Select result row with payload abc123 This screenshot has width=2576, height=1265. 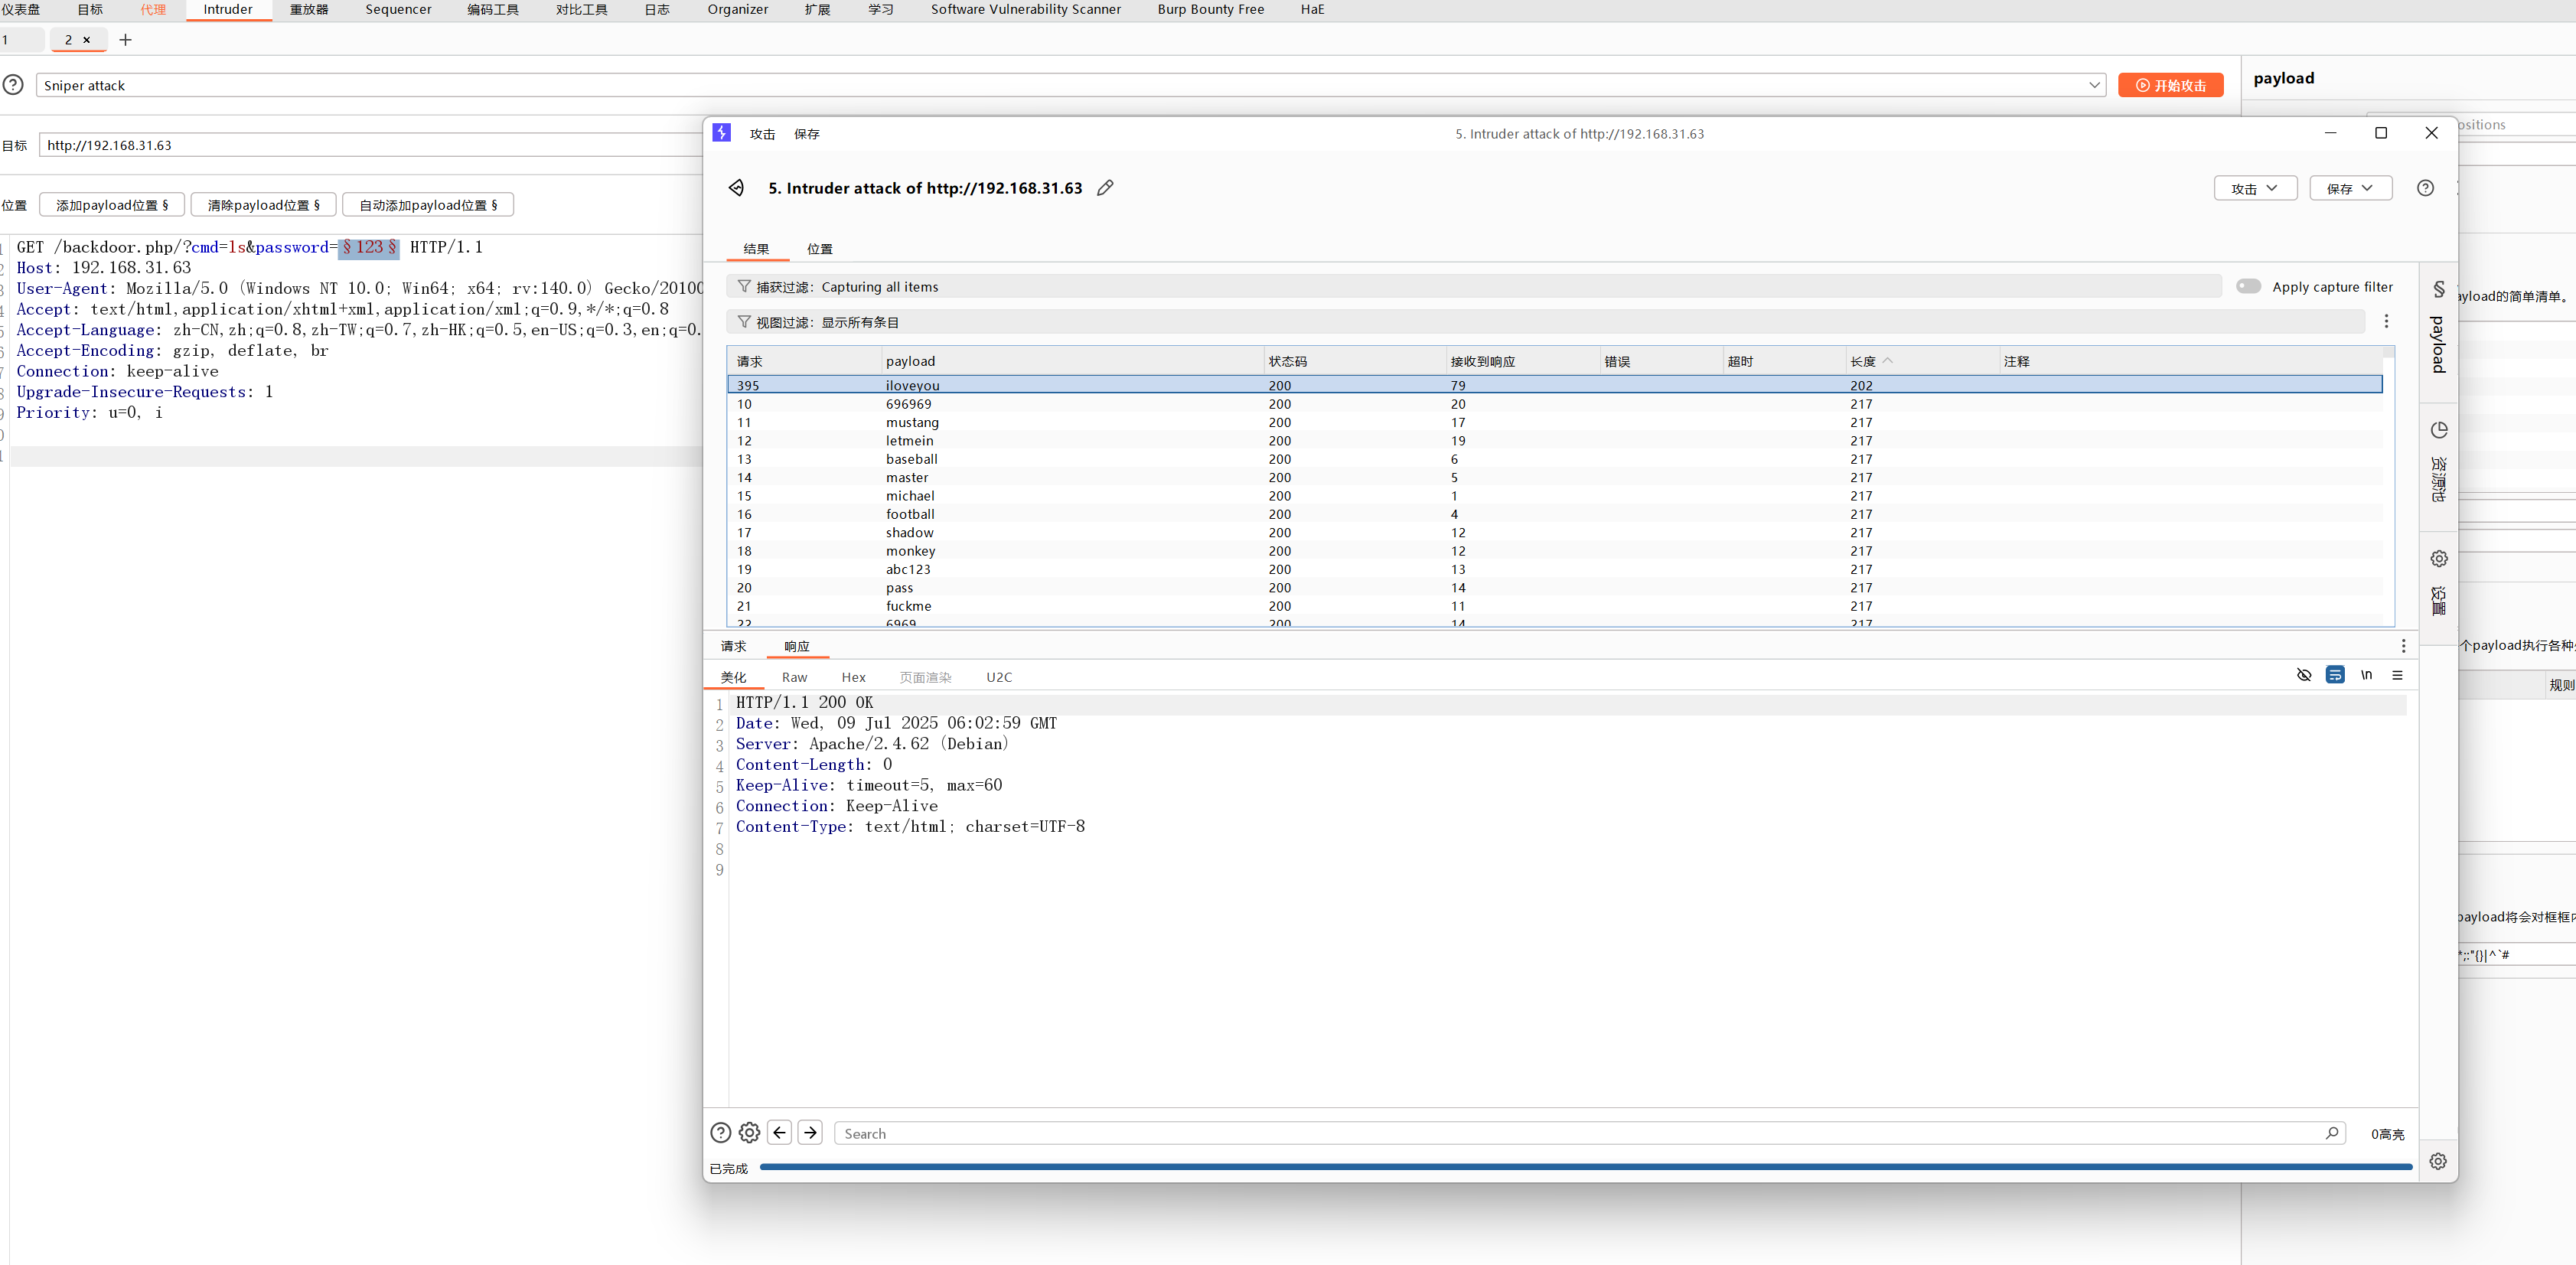1554,569
